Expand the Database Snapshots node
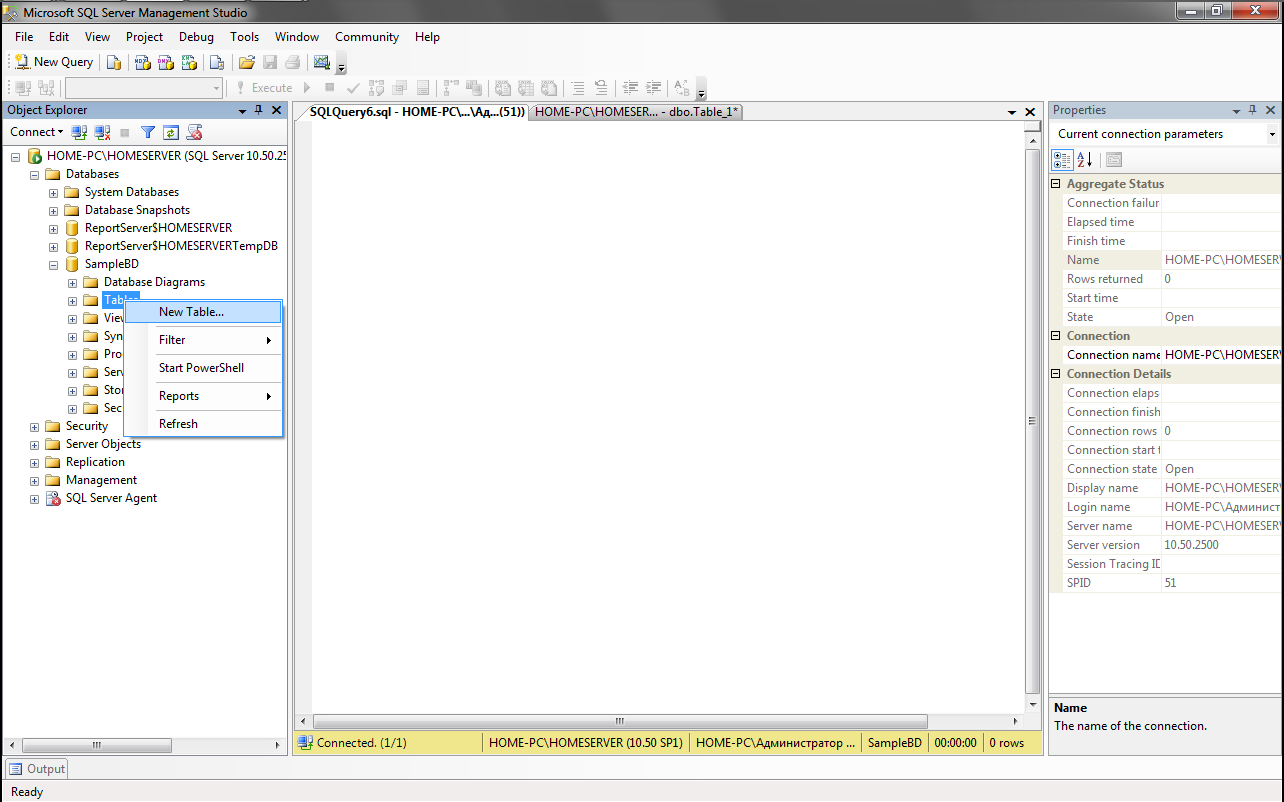Screen dimensions: 1284x802 point(53,210)
